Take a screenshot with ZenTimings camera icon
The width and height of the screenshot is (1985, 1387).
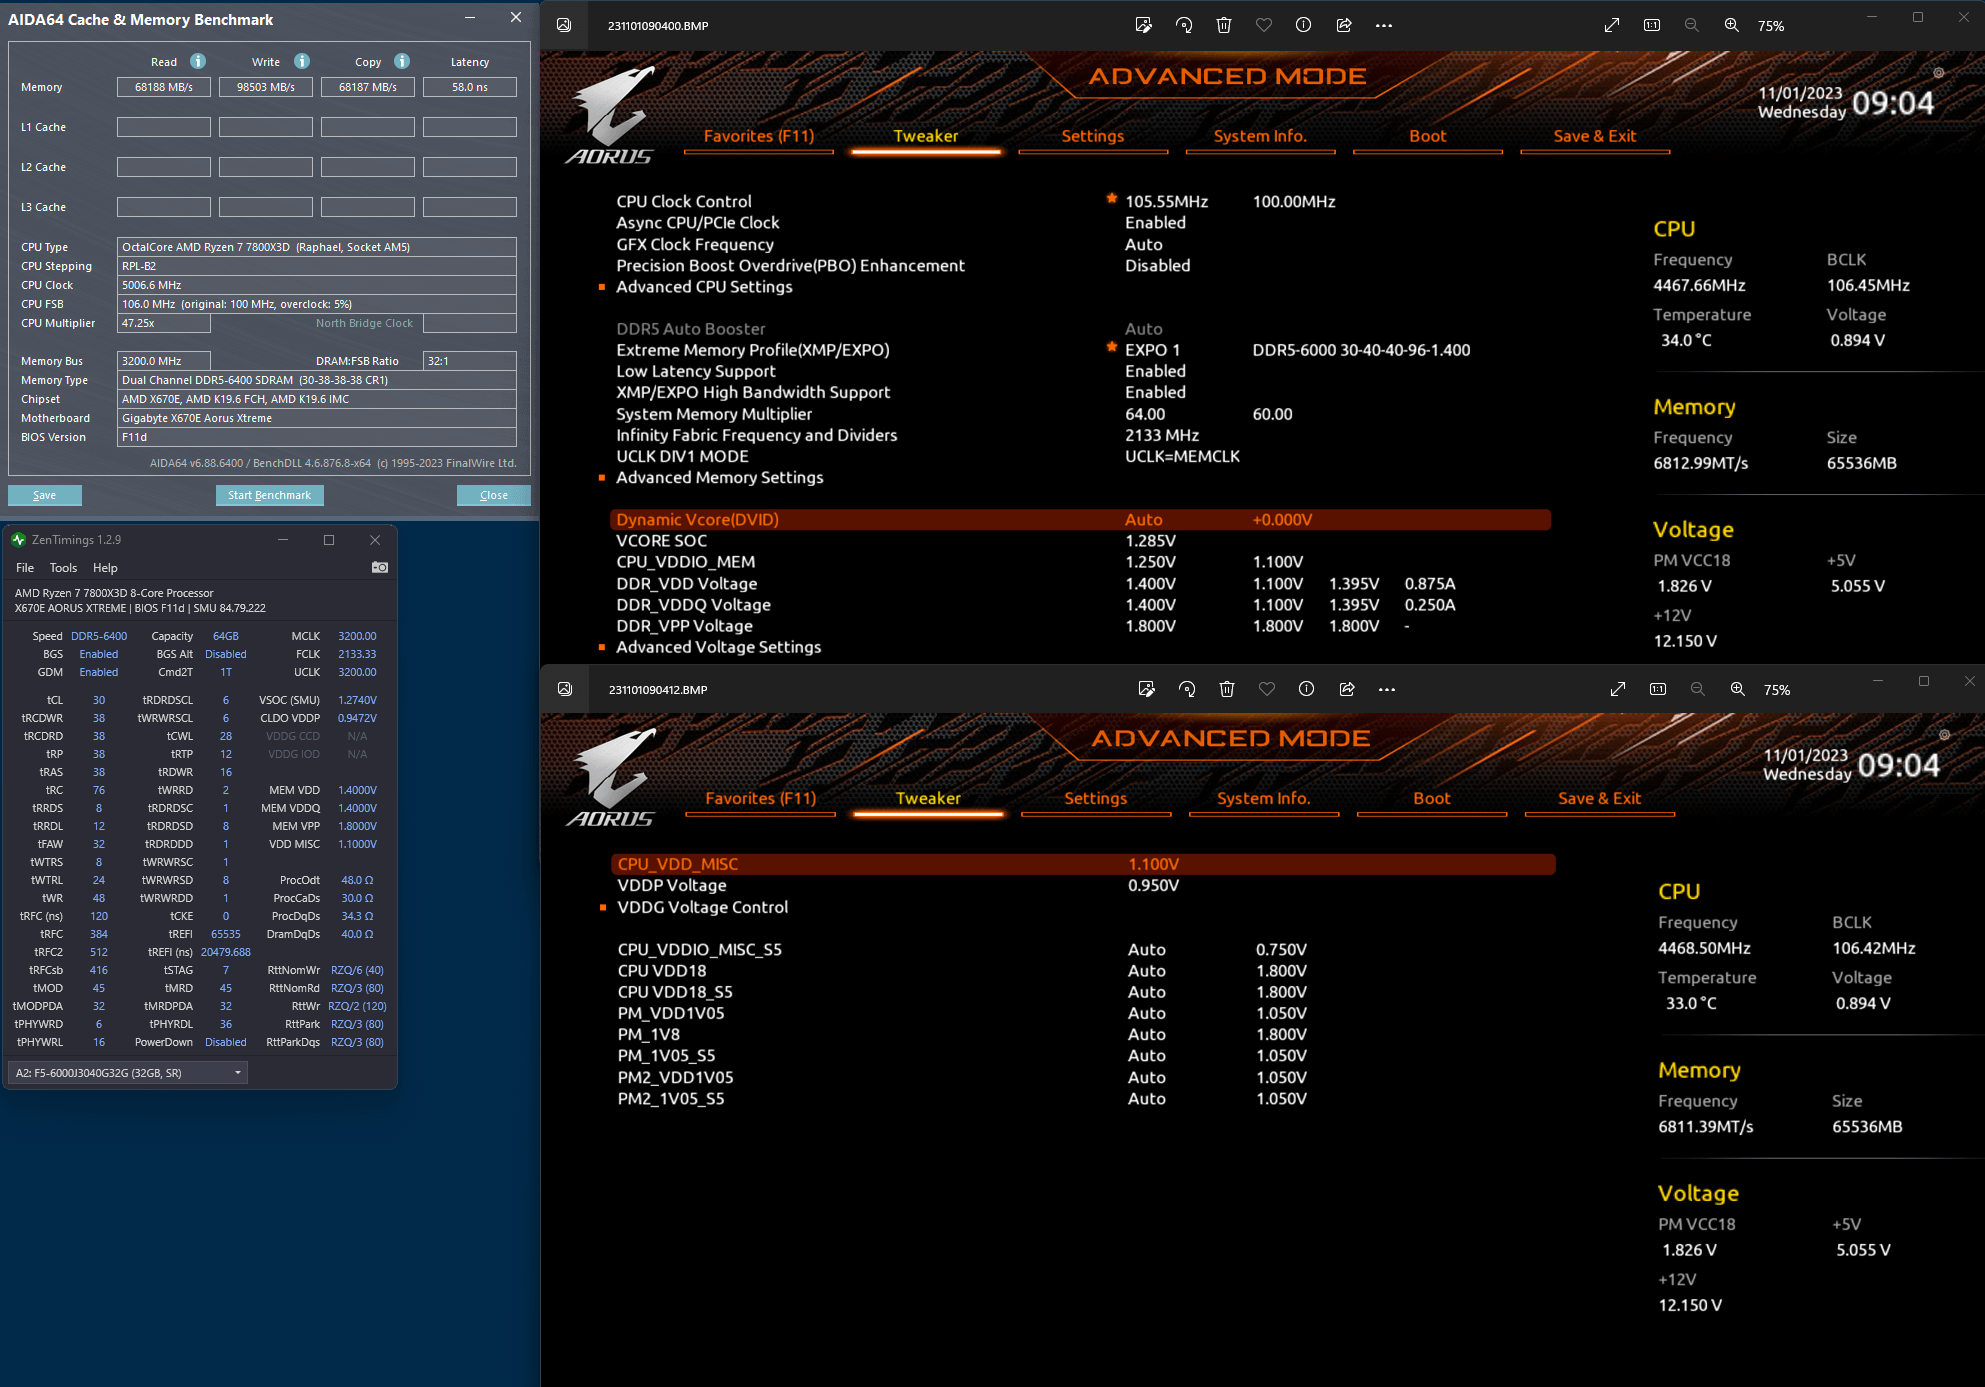(x=380, y=567)
